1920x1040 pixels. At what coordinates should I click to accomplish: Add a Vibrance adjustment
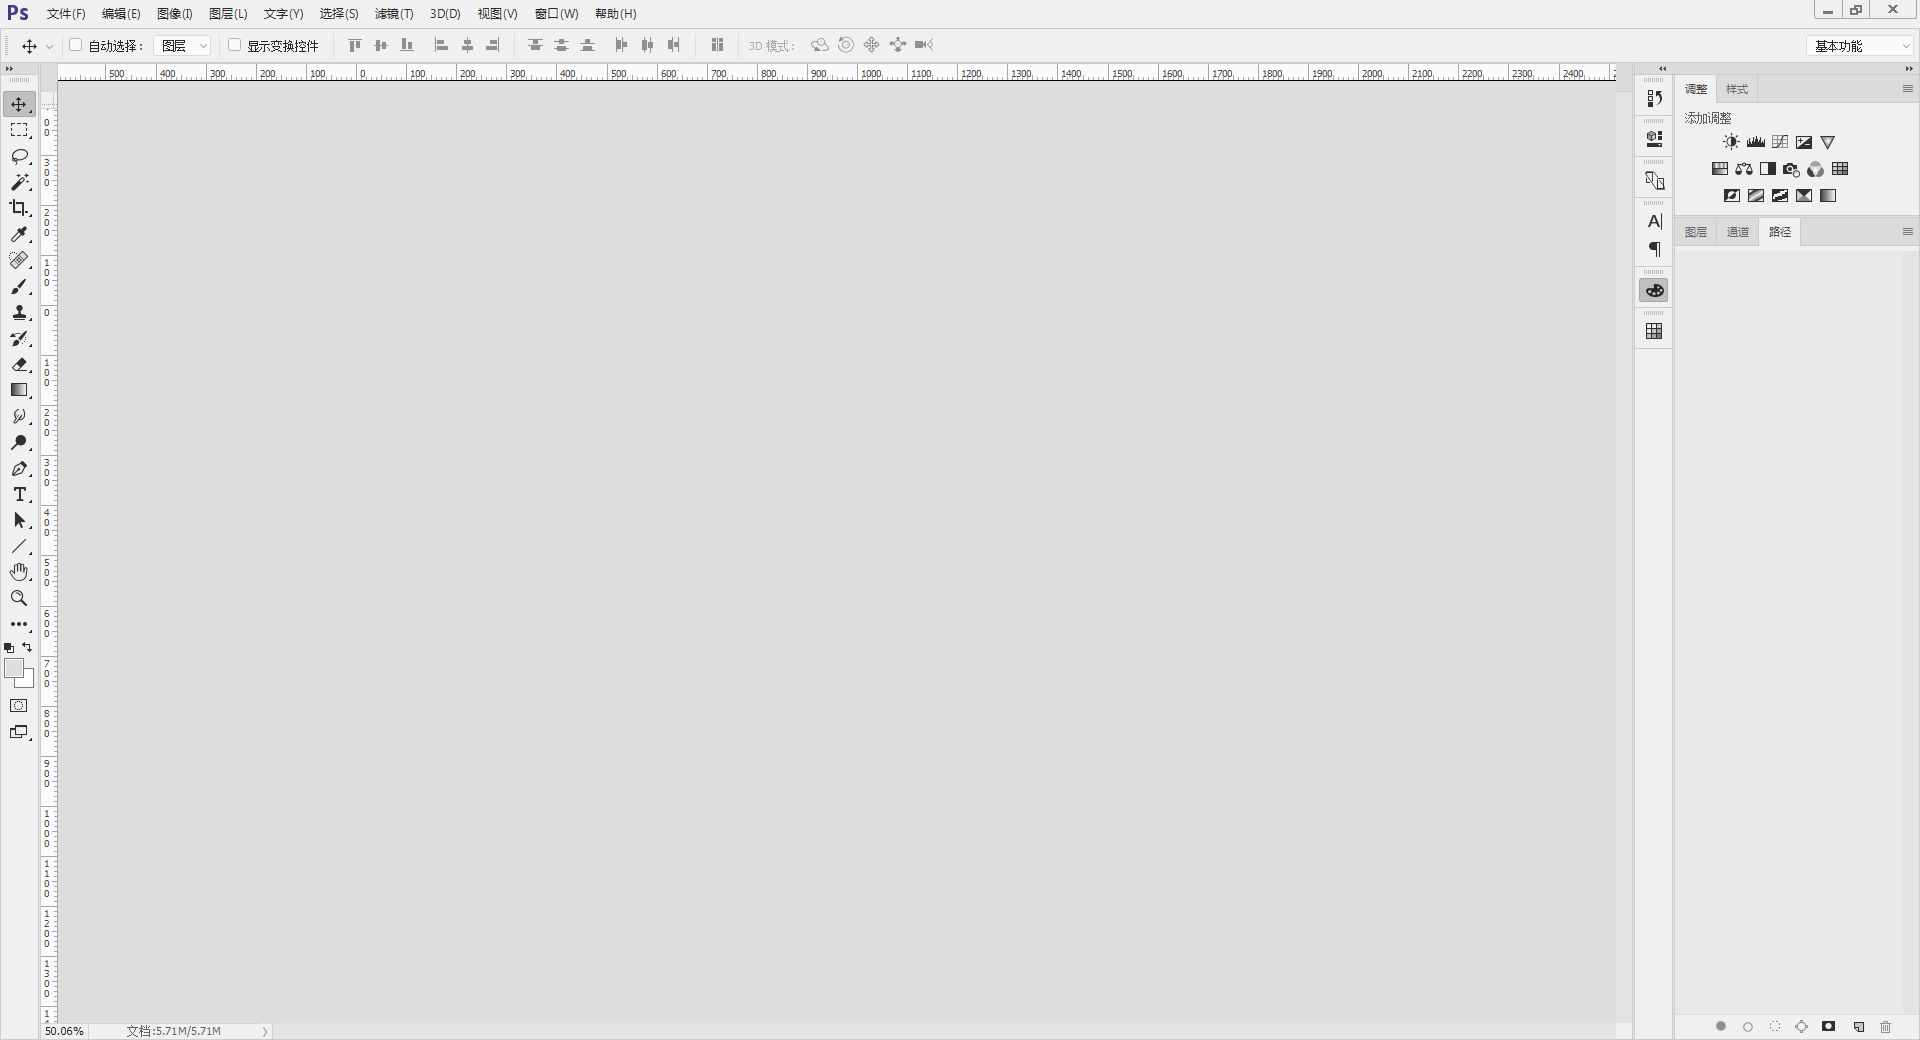[x=1827, y=142]
